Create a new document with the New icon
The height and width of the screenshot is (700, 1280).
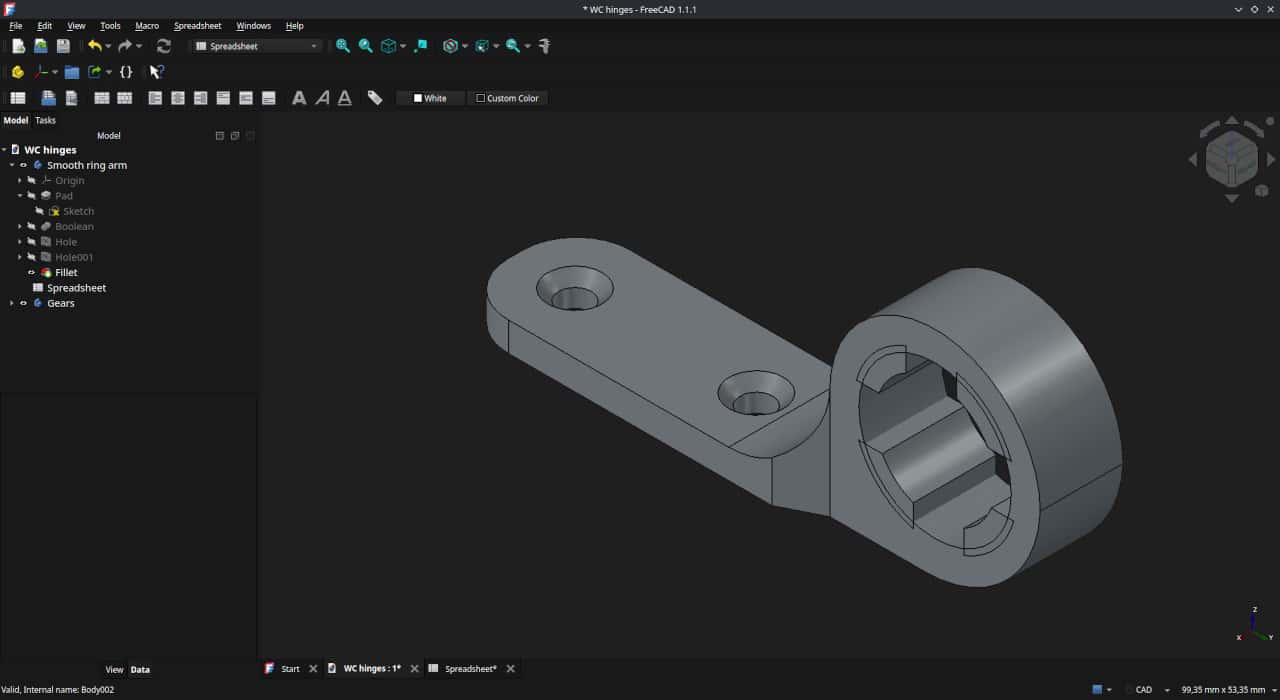(x=18, y=46)
